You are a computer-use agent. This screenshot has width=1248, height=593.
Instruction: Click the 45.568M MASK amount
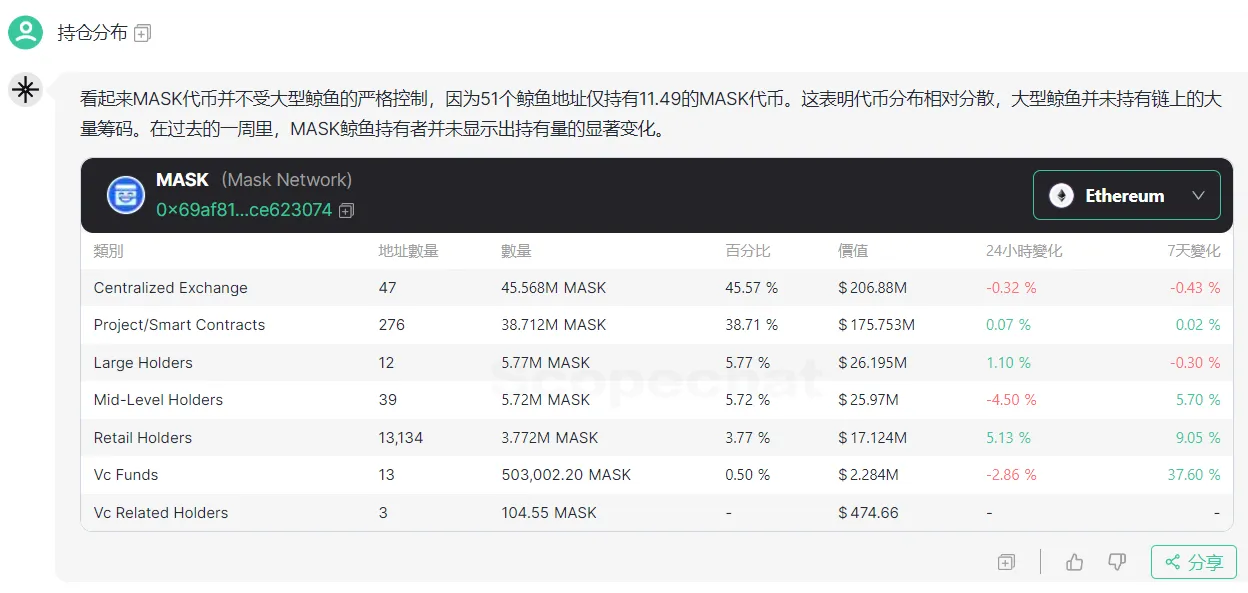pos(554,288)
